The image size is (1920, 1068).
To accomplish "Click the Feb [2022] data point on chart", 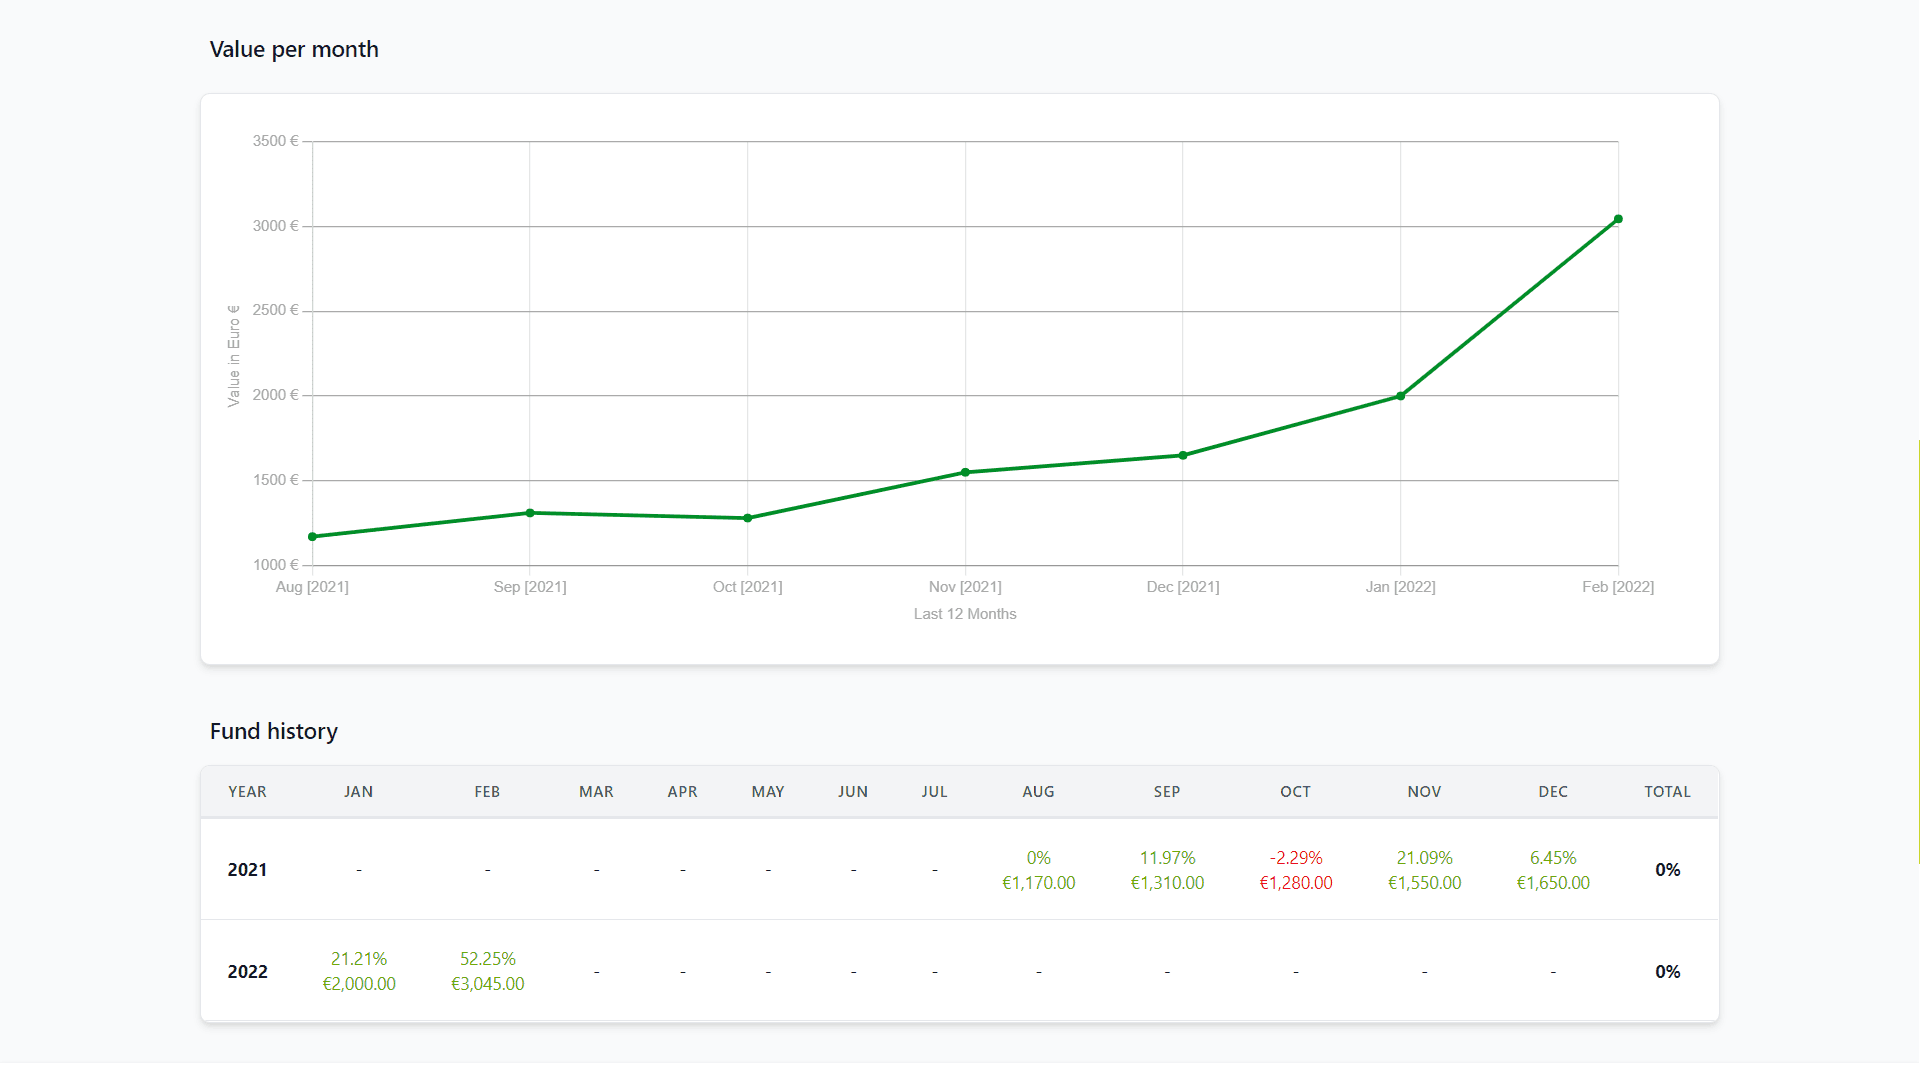I will pos(1617,219).
